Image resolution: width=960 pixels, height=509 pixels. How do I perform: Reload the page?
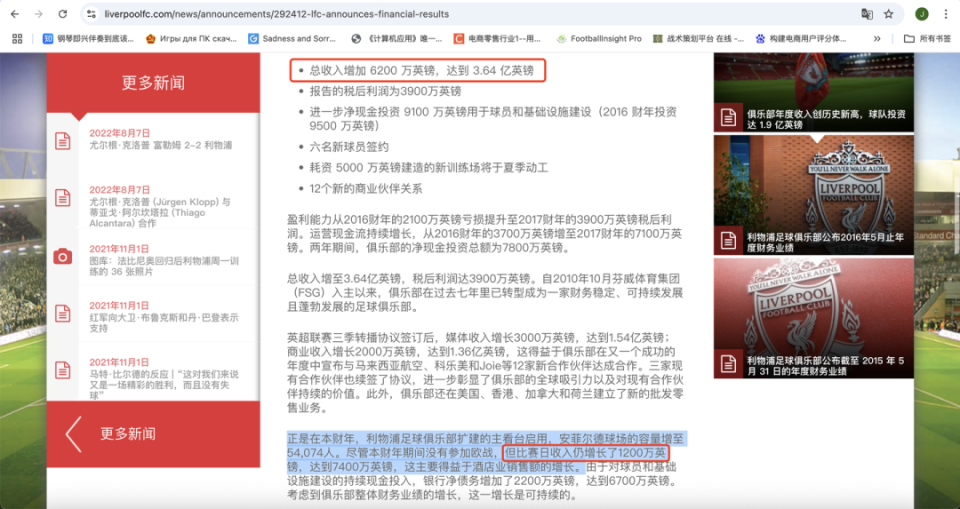click(62, 13)
